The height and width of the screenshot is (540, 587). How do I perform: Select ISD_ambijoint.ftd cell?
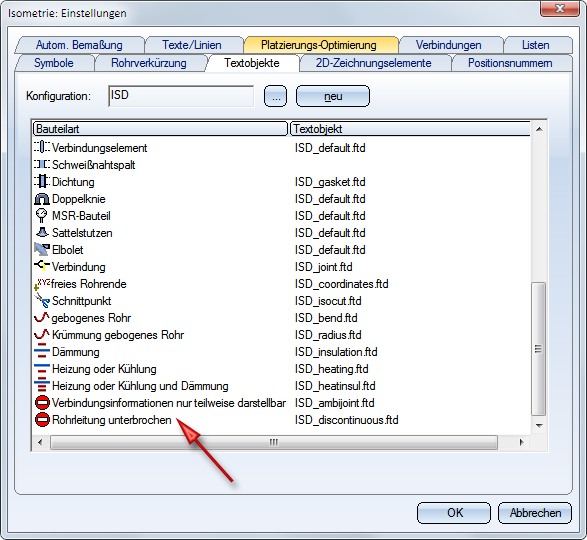tap(334, 403)
